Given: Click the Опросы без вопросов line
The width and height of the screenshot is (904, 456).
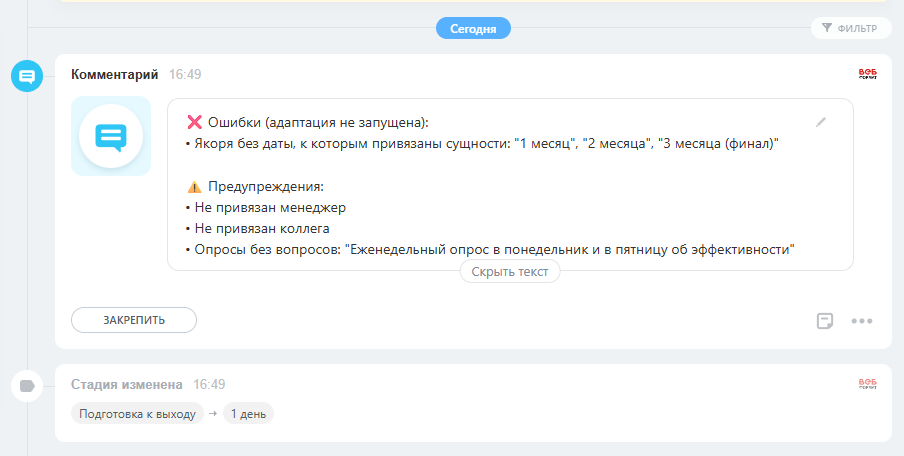Looking at the screenshot, I should click(x=491, y=250).
